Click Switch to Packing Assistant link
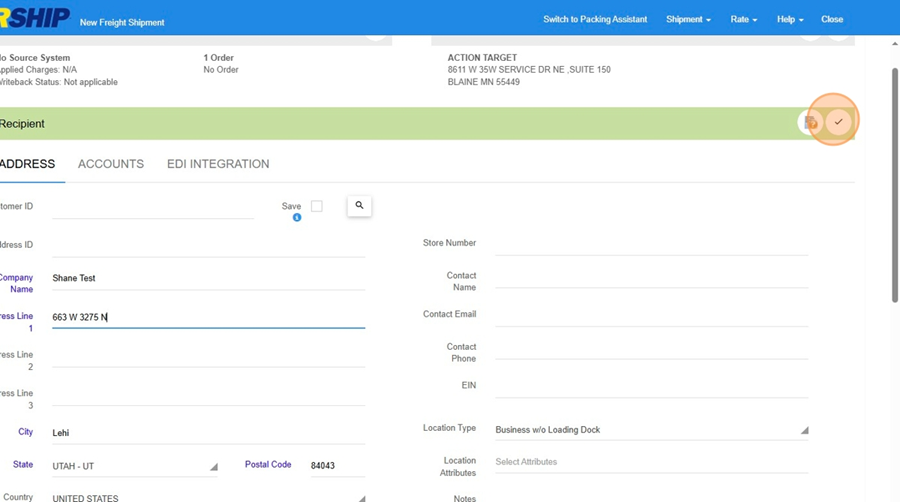The width and height of the screenshot is (900, 502). point(595,19)
